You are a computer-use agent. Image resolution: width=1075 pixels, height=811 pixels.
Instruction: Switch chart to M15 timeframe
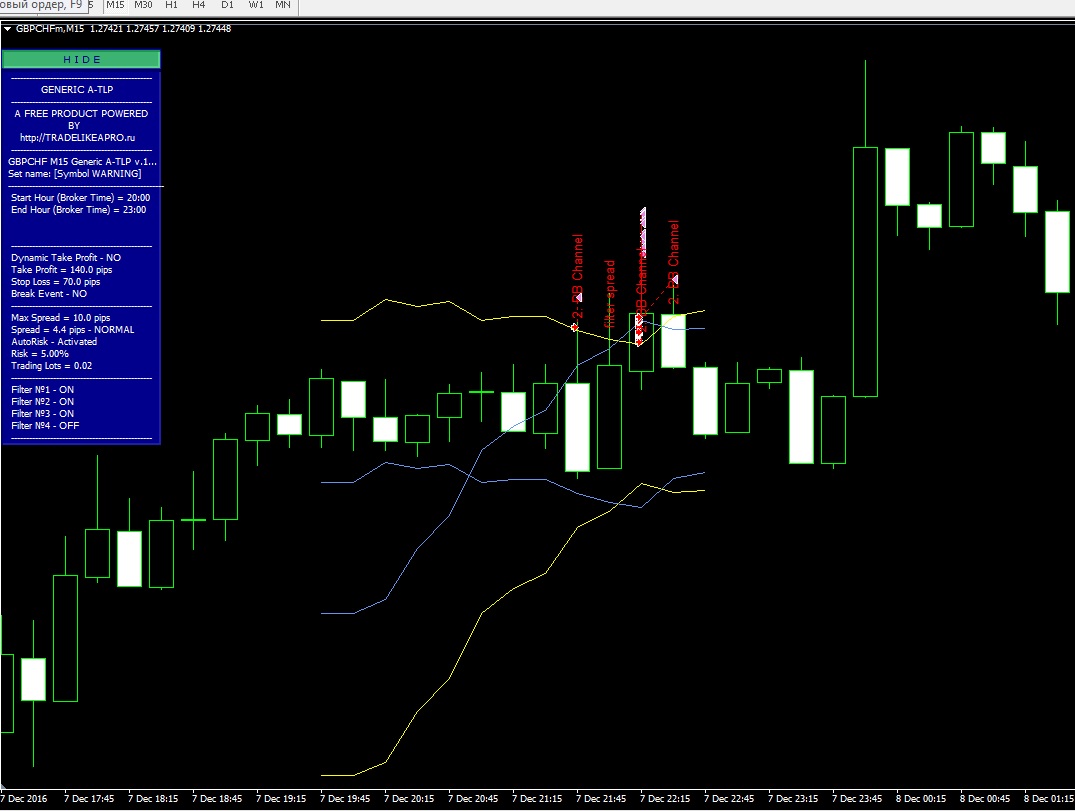coord(115,5)
